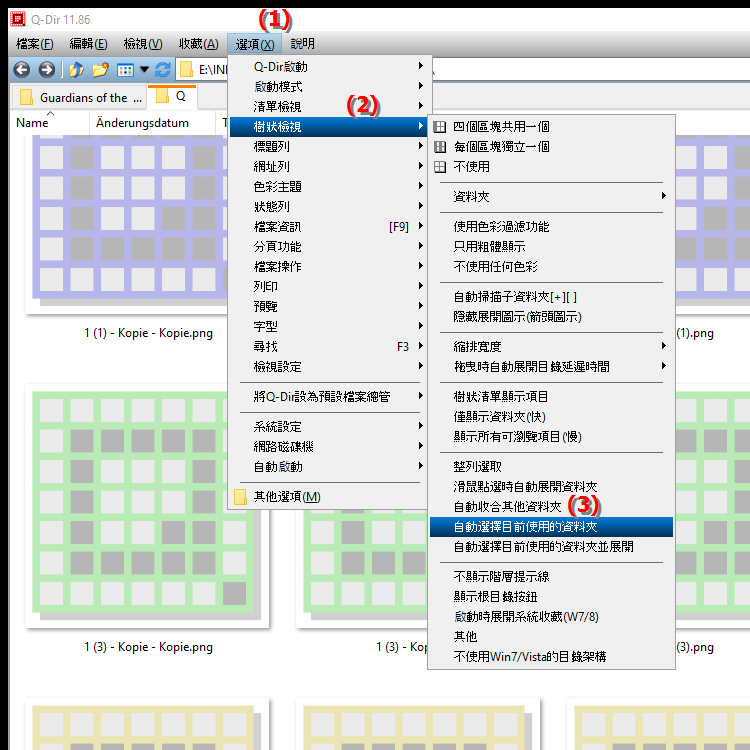The width and height of the screenshot is (750, 750).
Task: Expand the 色彩主題 submenu
Action: click(329, 187)
